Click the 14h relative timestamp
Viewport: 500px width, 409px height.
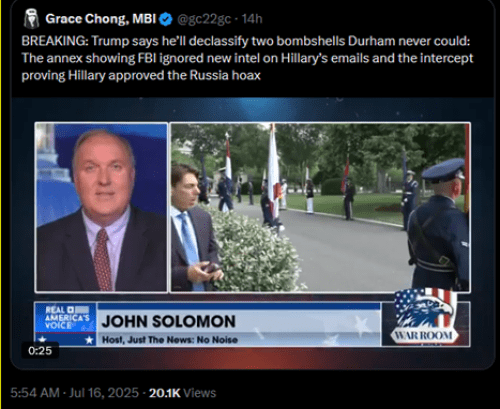point(252,19)
